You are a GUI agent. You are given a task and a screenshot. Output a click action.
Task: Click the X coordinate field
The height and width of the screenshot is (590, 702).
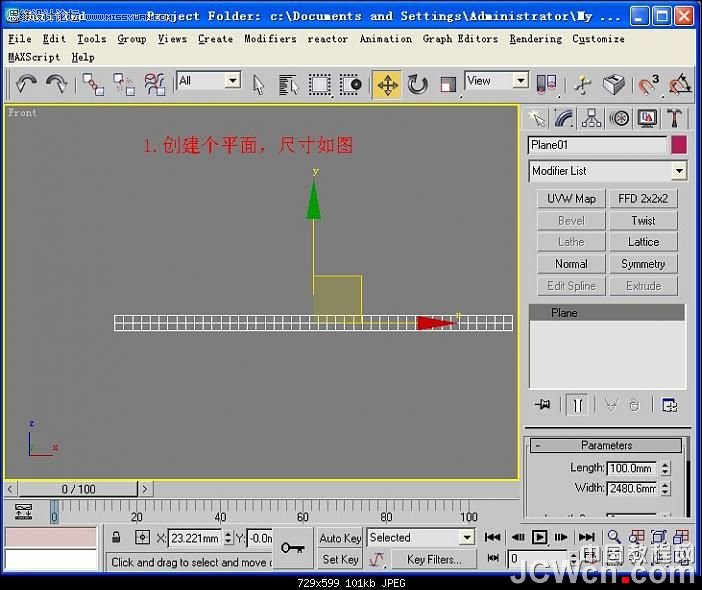(195, 538)
